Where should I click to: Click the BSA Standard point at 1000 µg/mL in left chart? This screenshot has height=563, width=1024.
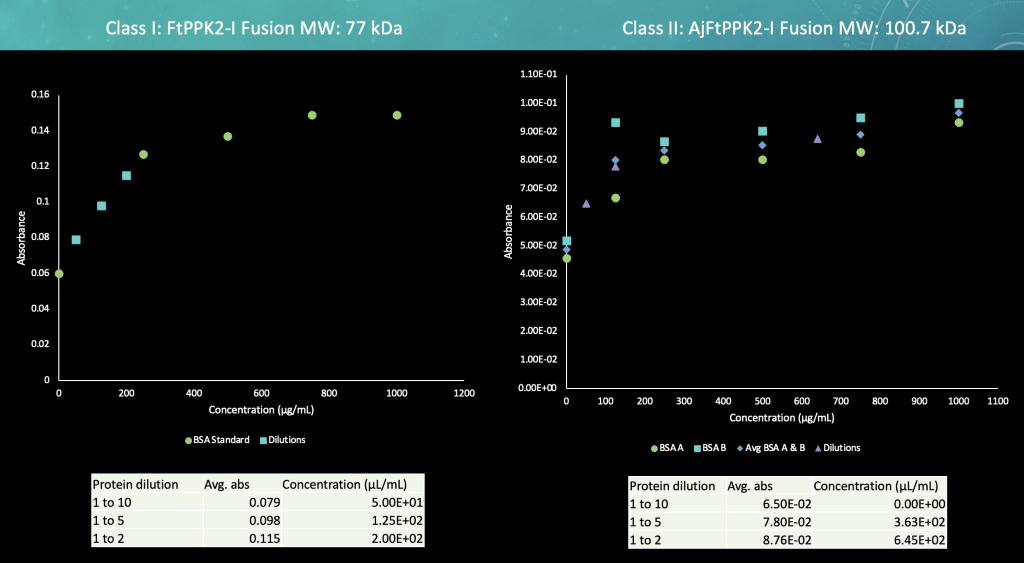[x=397, y=116]
